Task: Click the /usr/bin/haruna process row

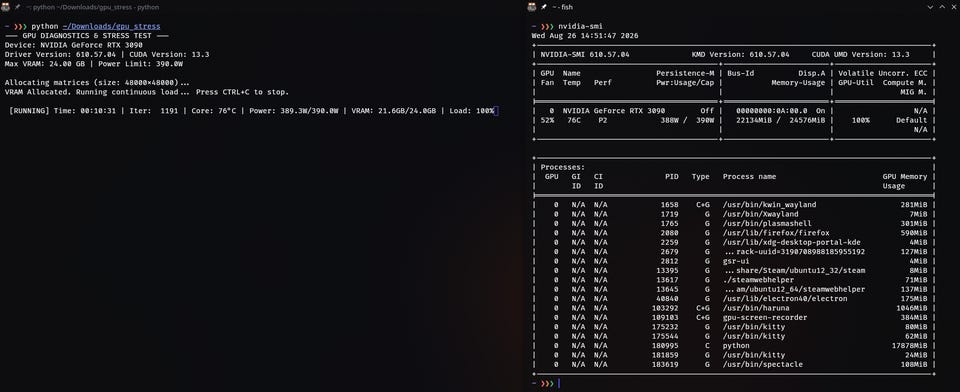Action: (x=733, y=308)
